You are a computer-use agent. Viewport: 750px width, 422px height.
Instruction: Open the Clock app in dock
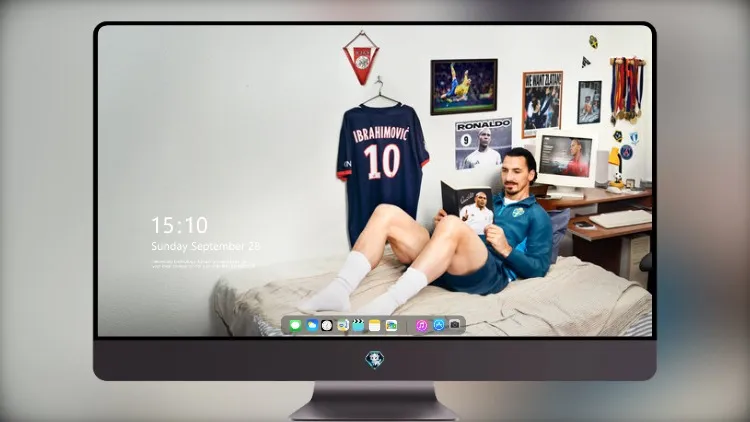pos(327,326)
